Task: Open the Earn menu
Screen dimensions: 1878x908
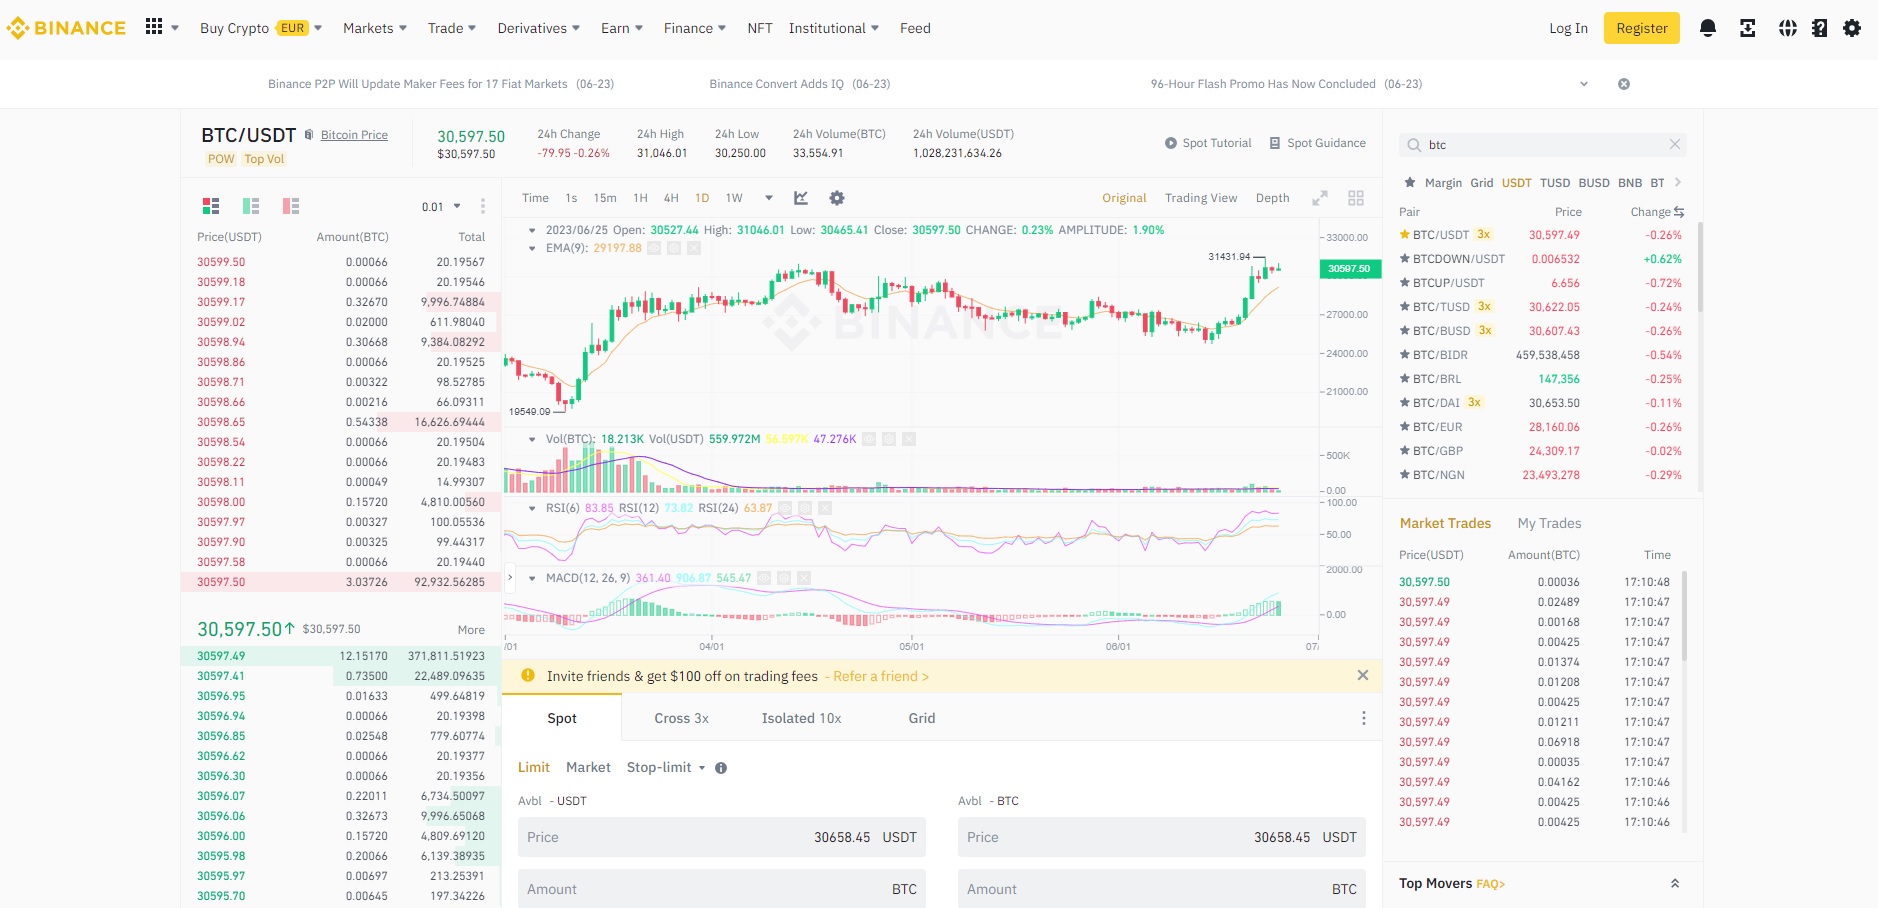Action: [622, 28]
